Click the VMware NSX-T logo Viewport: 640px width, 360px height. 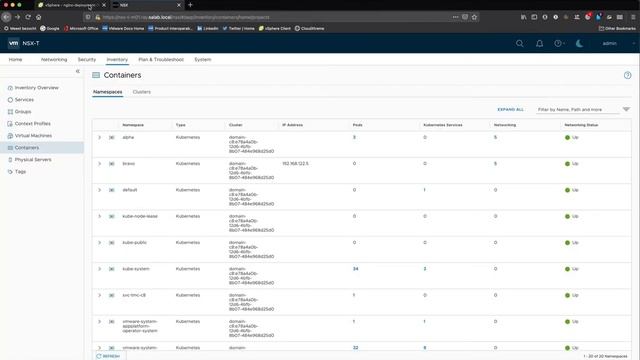(23, 43)
